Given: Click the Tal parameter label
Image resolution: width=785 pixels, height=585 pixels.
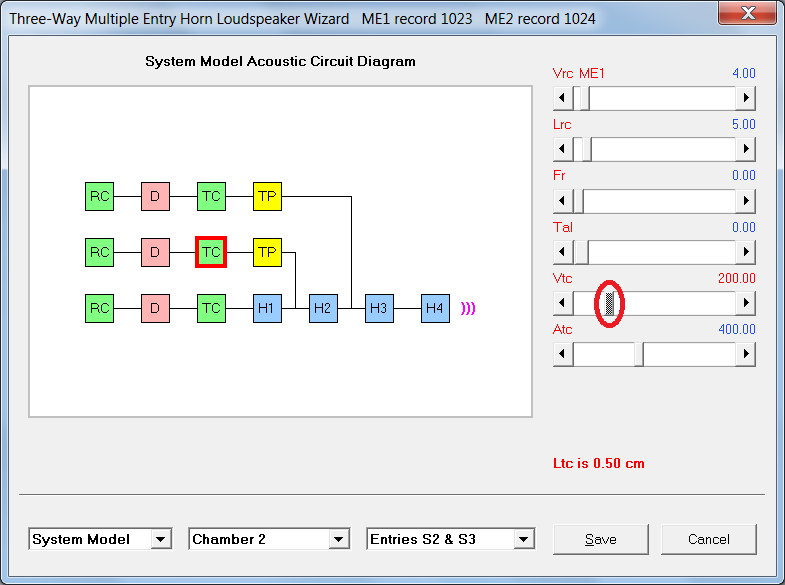Looking at the screenshot, I should pos(563,227).
